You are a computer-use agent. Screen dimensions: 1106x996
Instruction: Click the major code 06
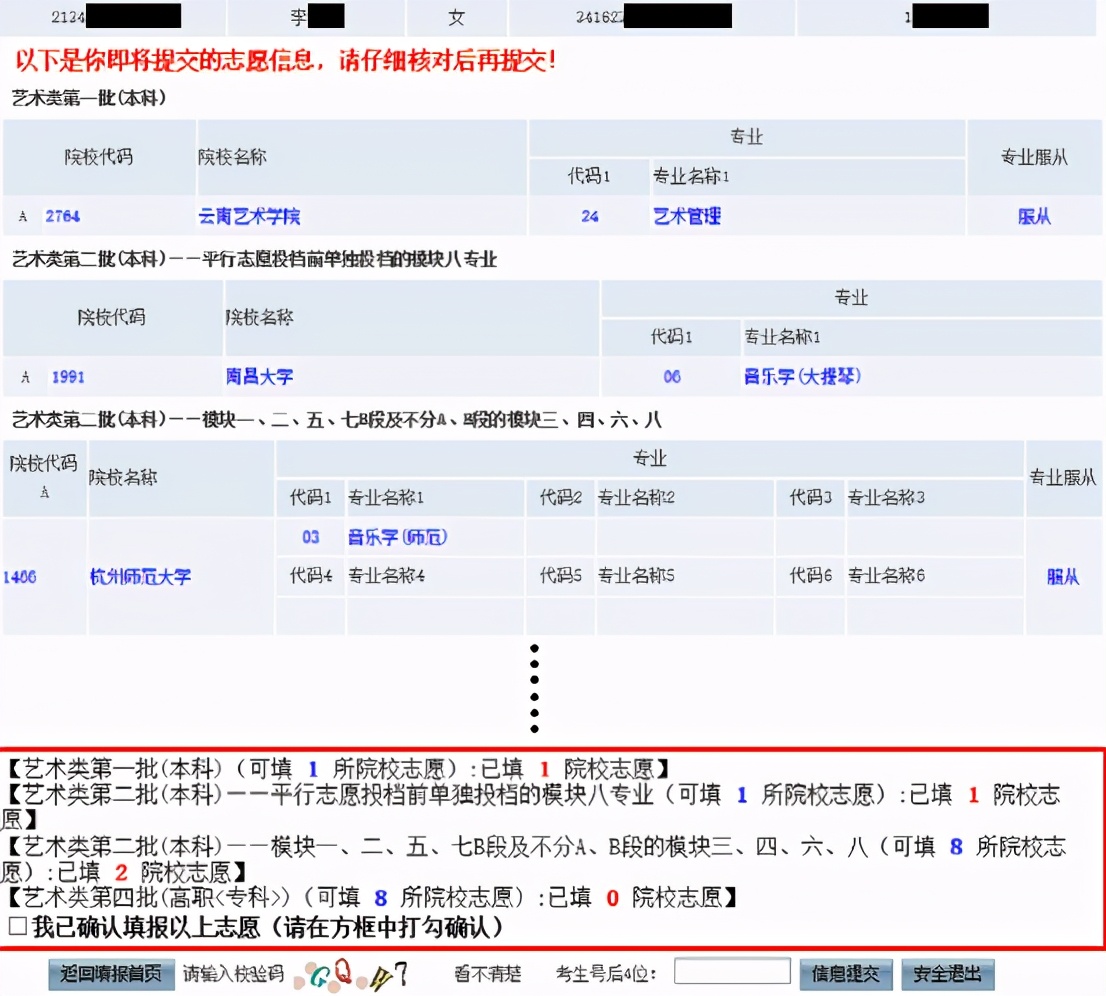point(671,377)
